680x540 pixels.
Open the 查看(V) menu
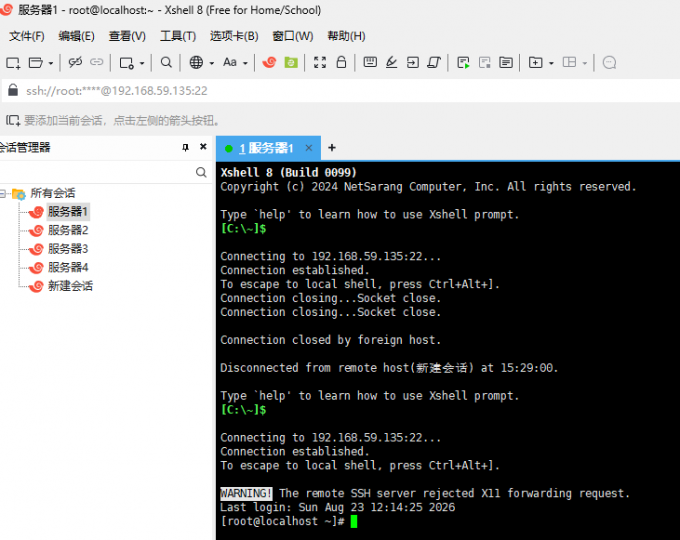127,36
